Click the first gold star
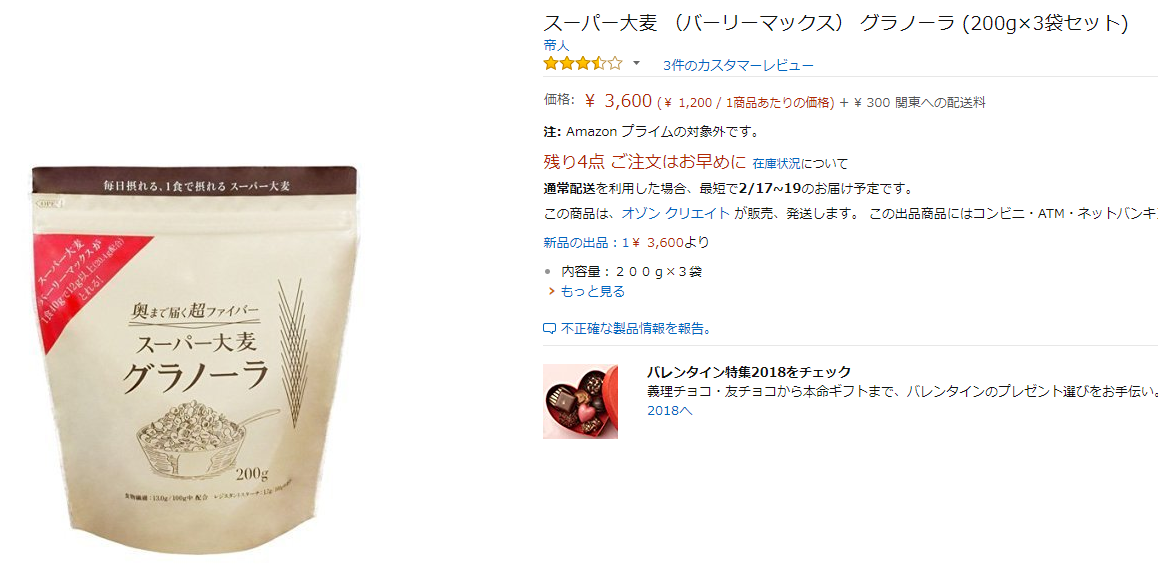 (x=551, y=64)
